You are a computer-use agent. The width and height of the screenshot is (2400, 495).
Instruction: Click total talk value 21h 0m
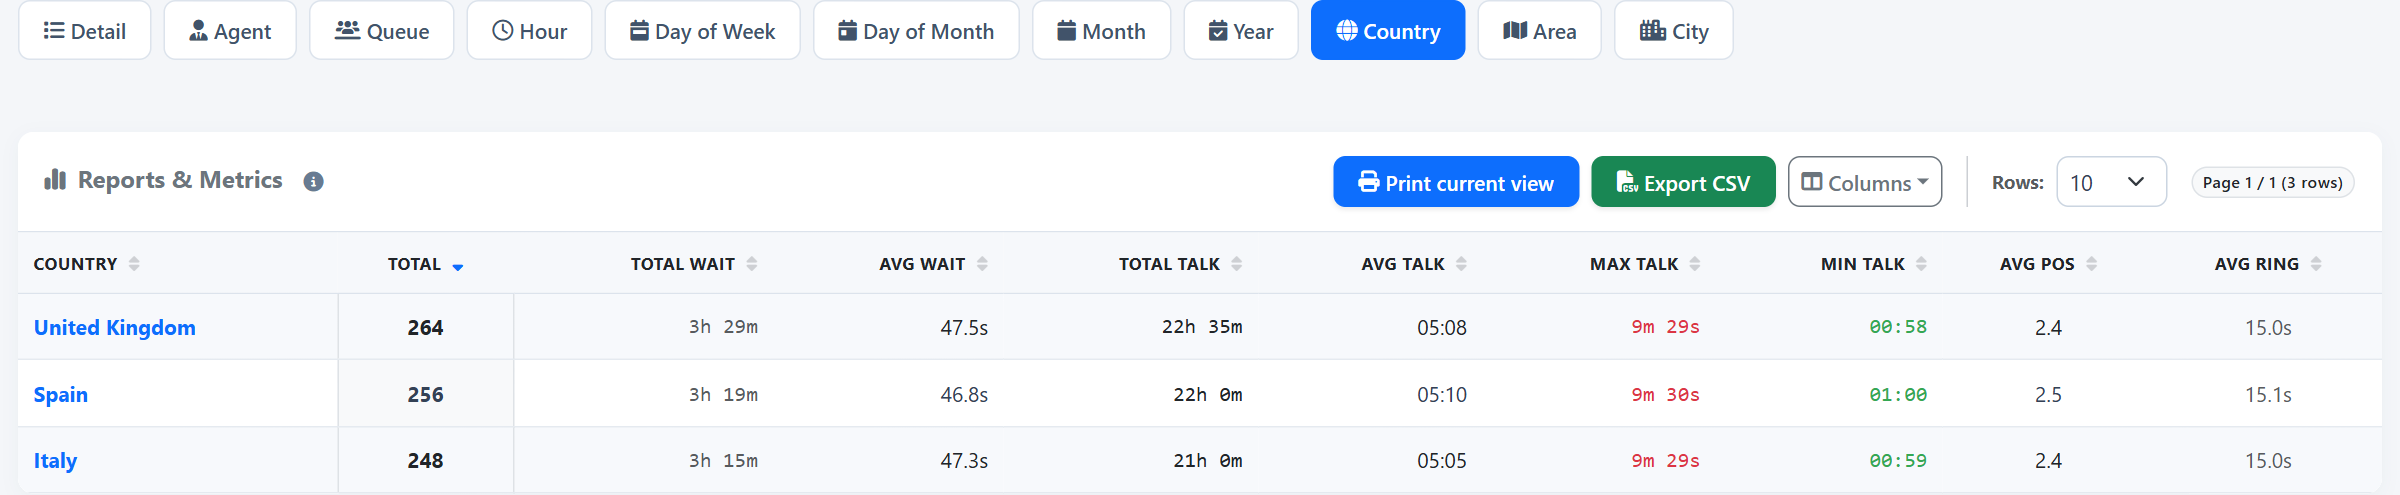pos(1208,461)
